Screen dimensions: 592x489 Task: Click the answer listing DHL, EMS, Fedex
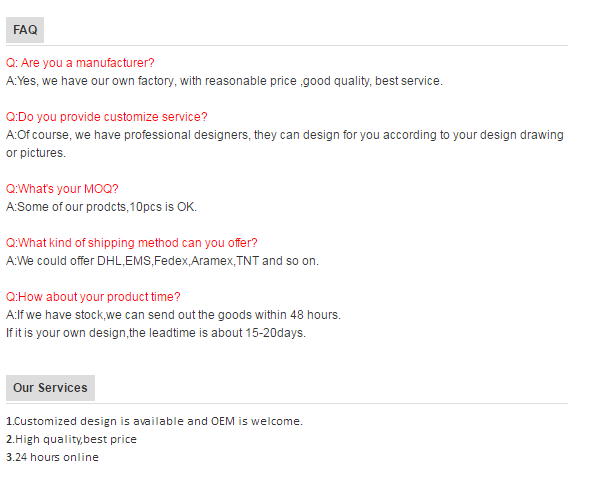tap(162, 261)
